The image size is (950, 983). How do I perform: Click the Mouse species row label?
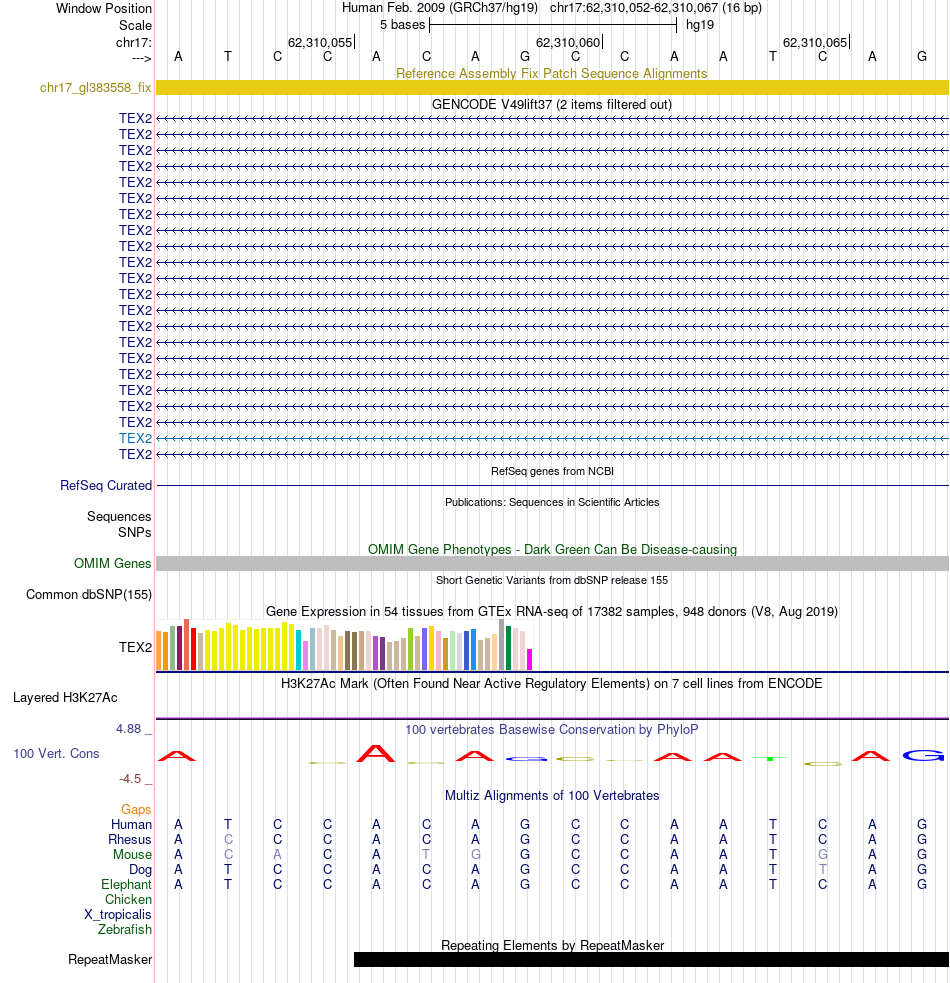pos(132,854)
